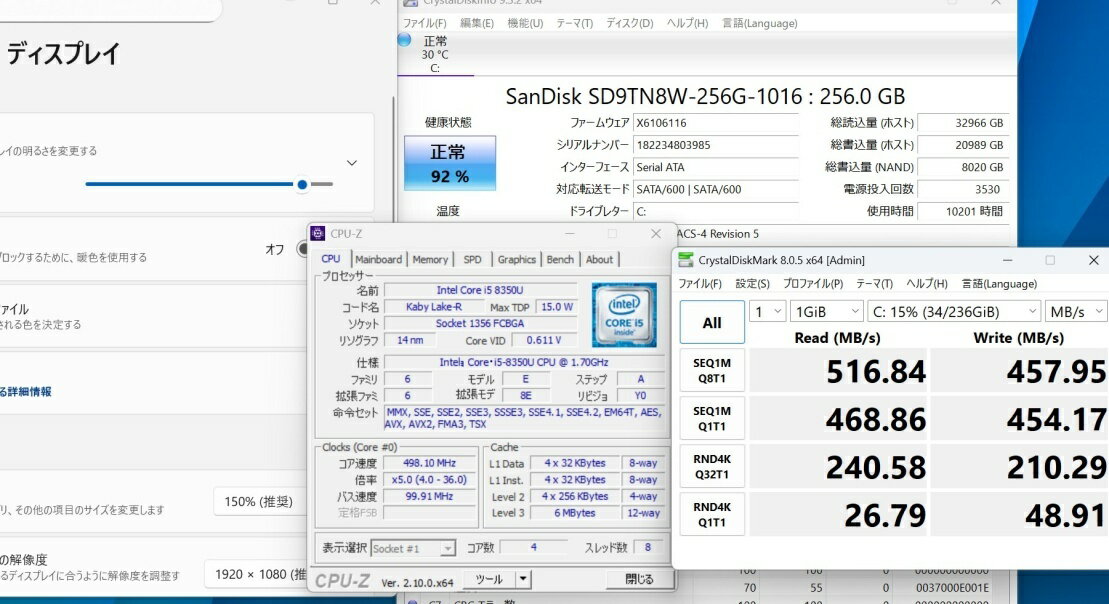Open the 1GiB test size dropdown

click(x=826, y=312)
